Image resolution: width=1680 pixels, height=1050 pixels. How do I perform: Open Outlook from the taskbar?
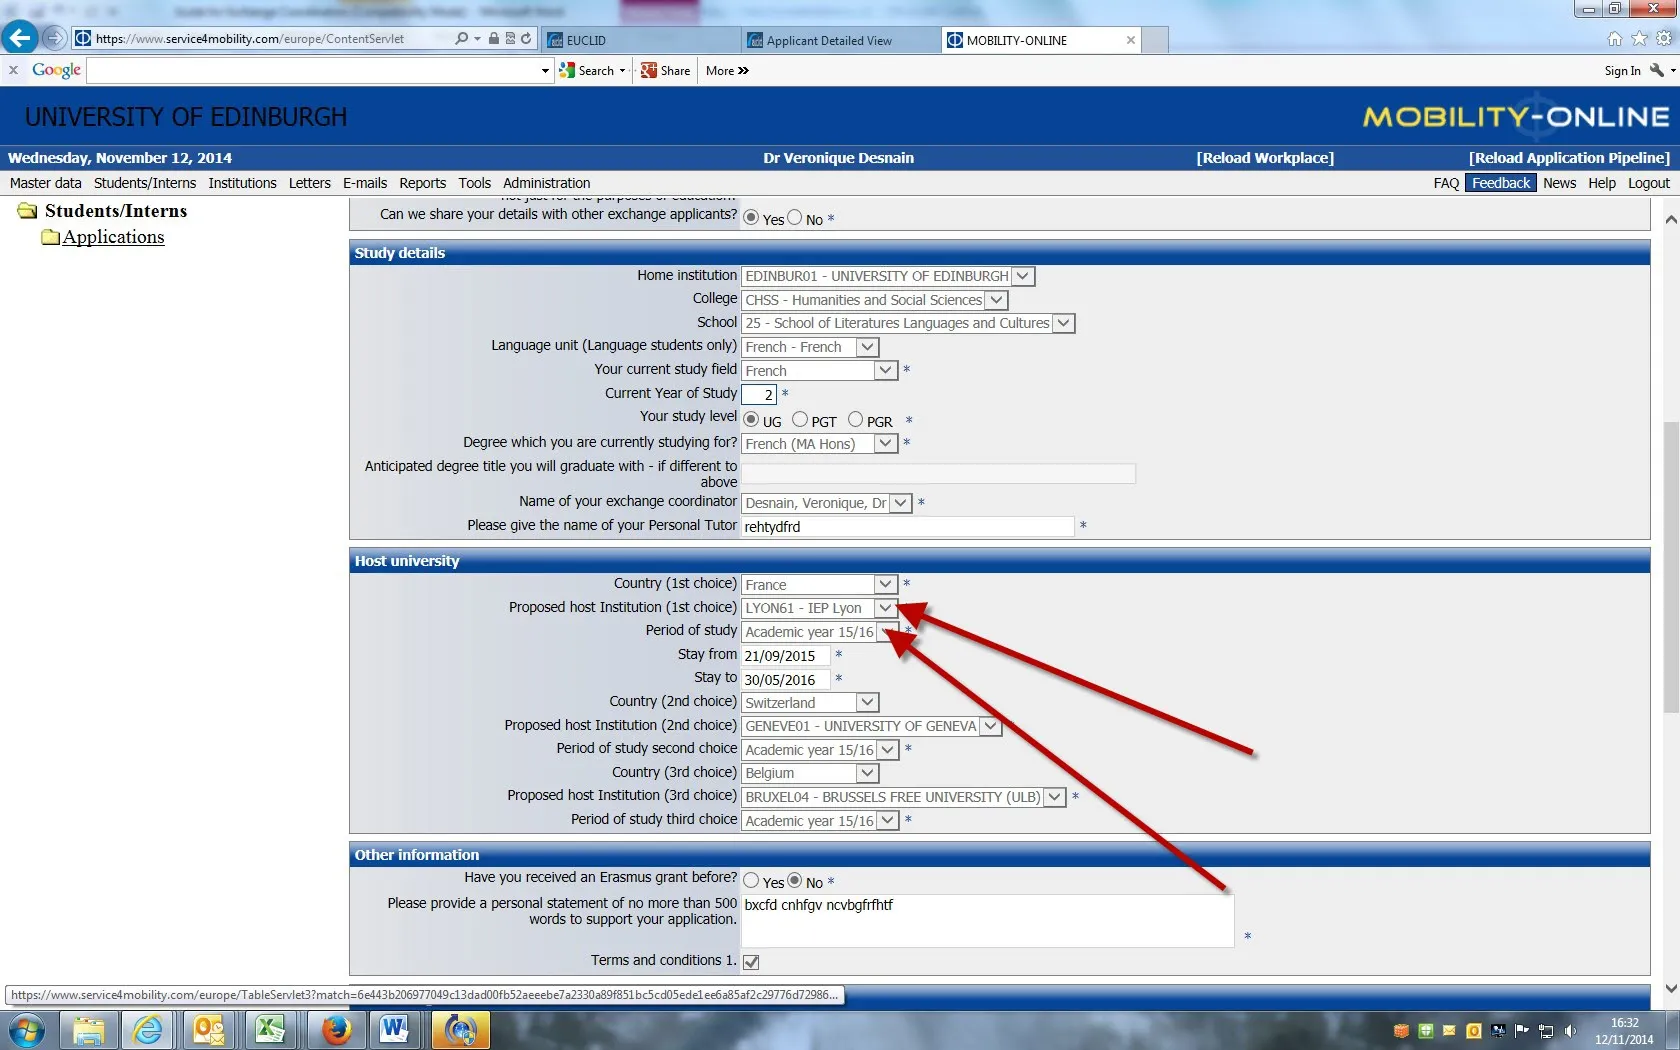(x=208, y=1029)
